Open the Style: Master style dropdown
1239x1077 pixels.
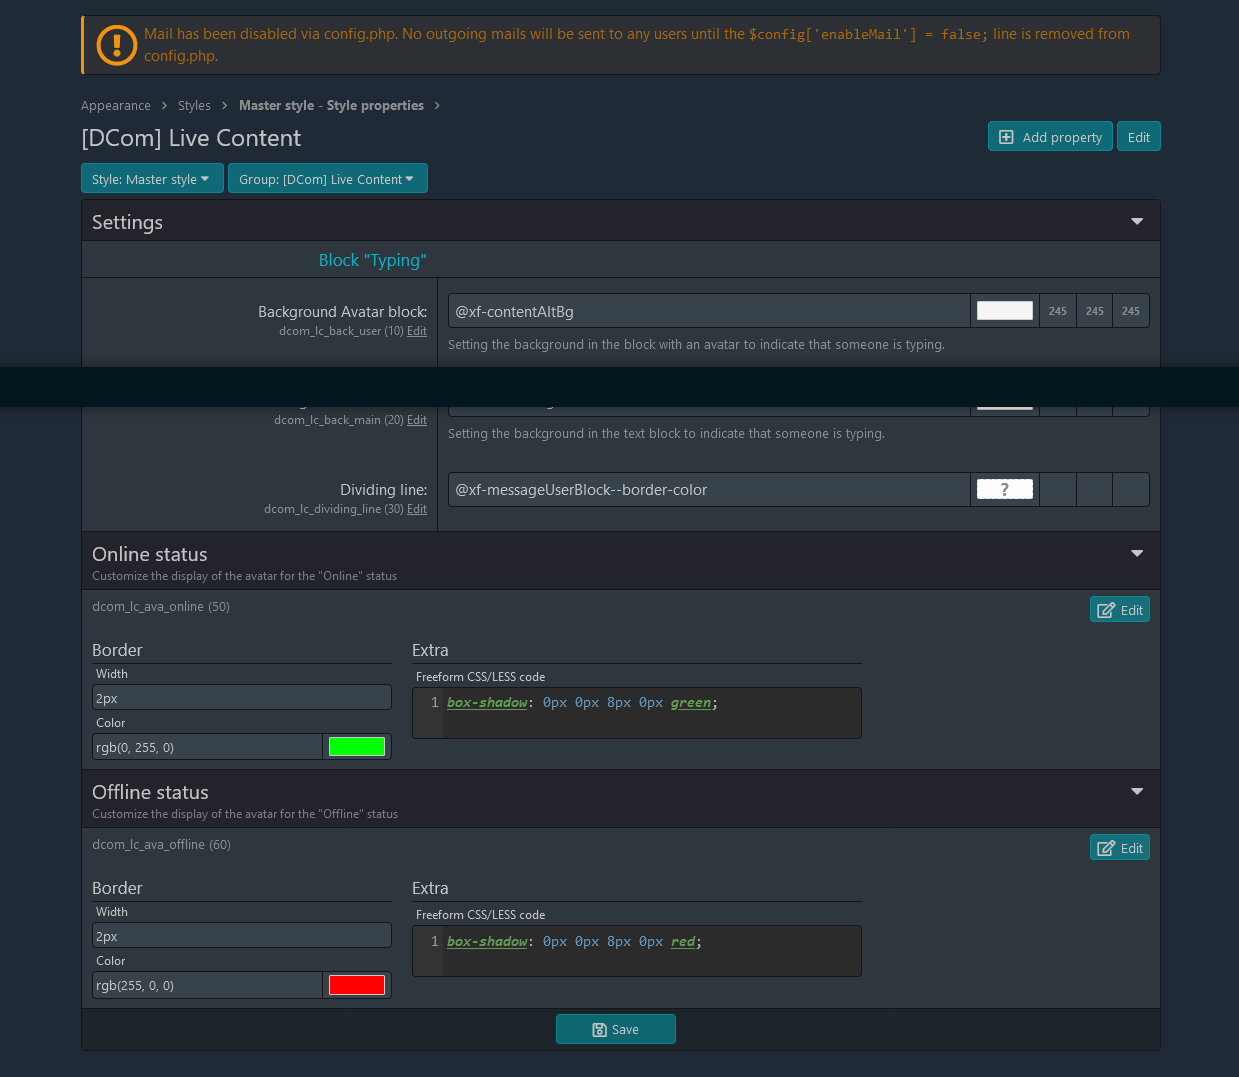(152, 178)
